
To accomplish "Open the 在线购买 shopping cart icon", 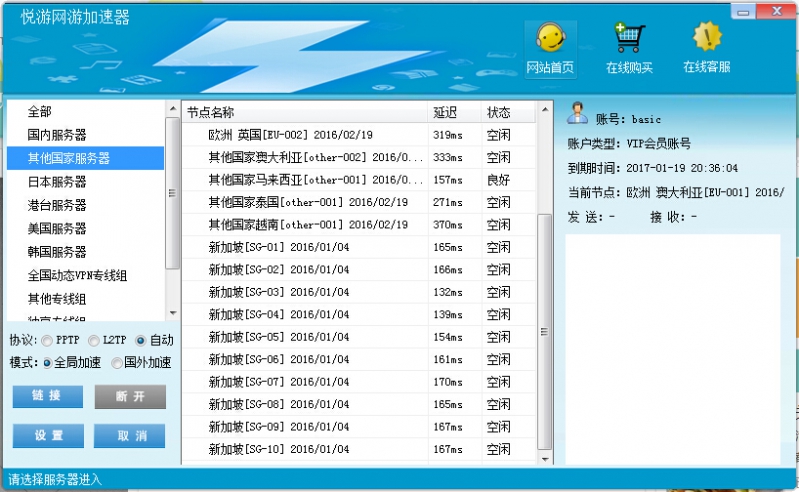I will point(629,49).
